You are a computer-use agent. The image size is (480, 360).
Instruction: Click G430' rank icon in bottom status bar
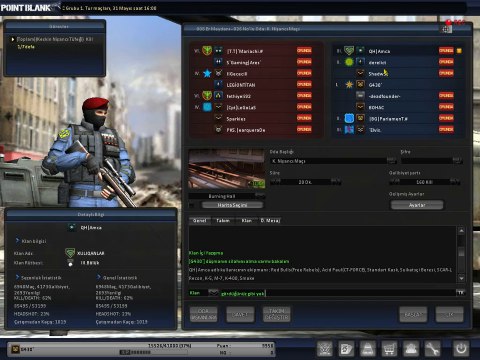coord(15,349)
